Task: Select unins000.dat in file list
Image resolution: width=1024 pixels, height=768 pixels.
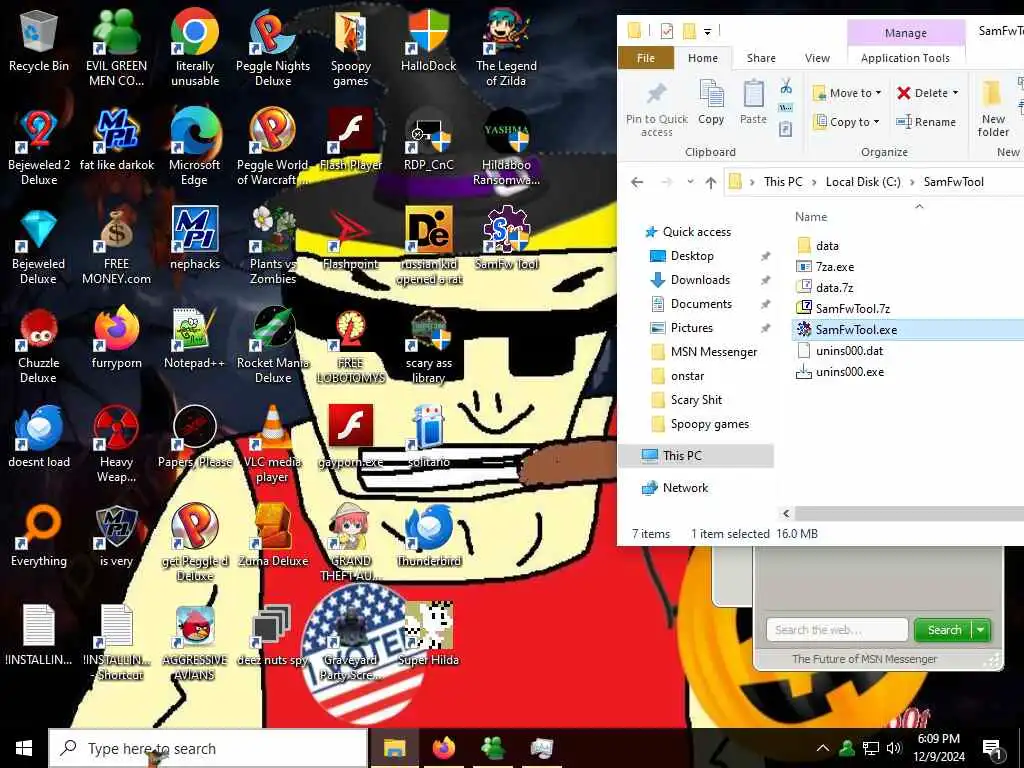Action: [x=849, y=351]
